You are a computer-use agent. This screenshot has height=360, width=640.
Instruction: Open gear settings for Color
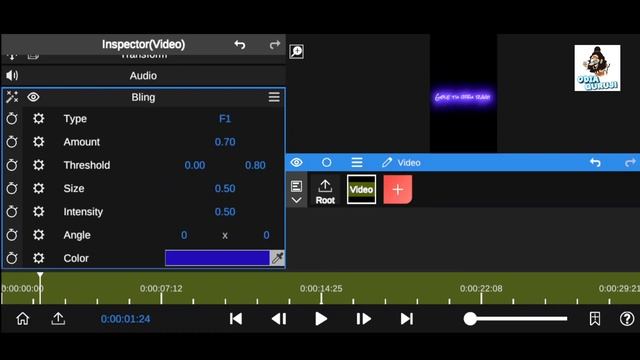[x=39, y=258]
